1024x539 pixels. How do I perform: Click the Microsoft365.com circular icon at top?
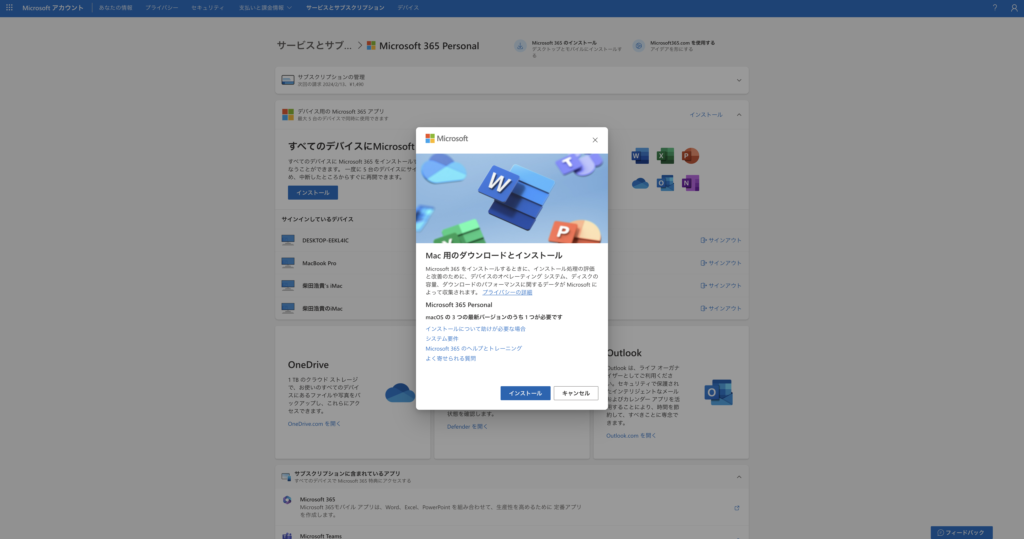pos(639,46)
